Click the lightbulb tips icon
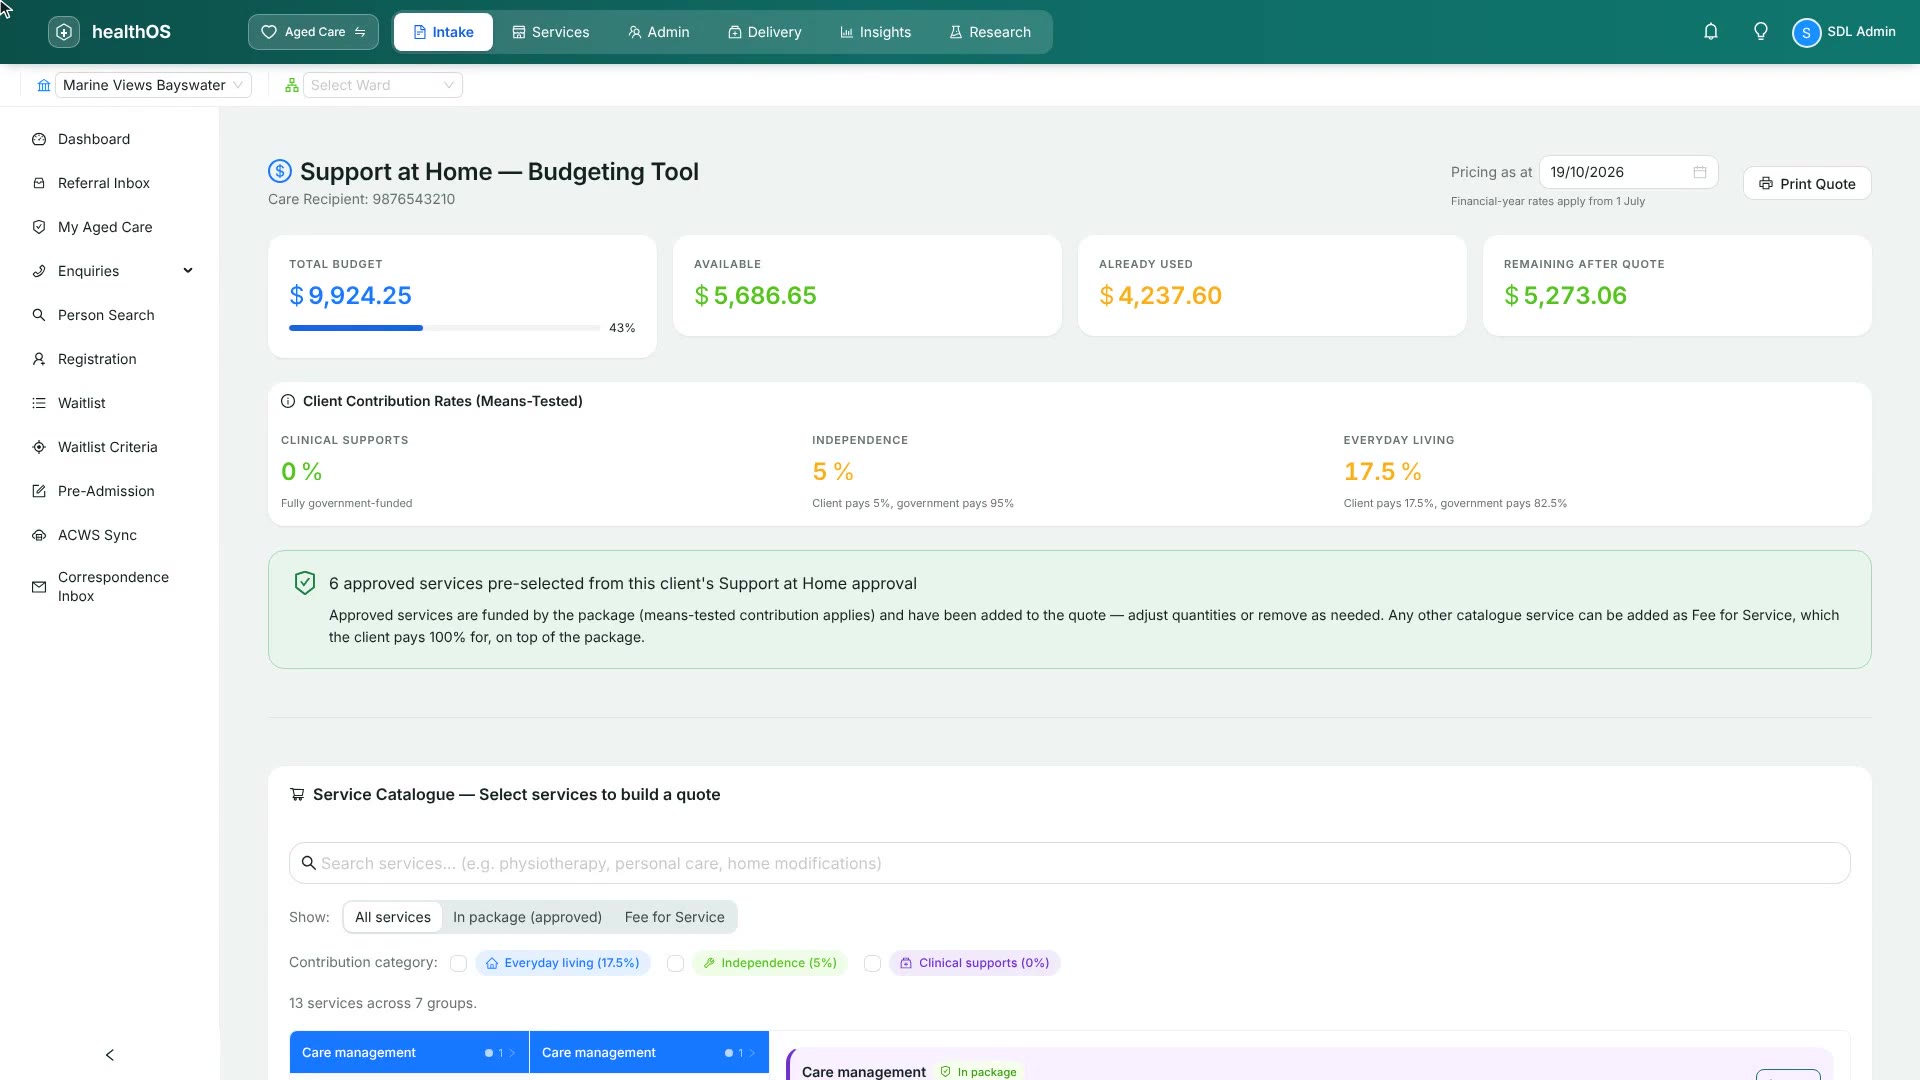The image size is (1920, 1080). [x=1761, y=32]
